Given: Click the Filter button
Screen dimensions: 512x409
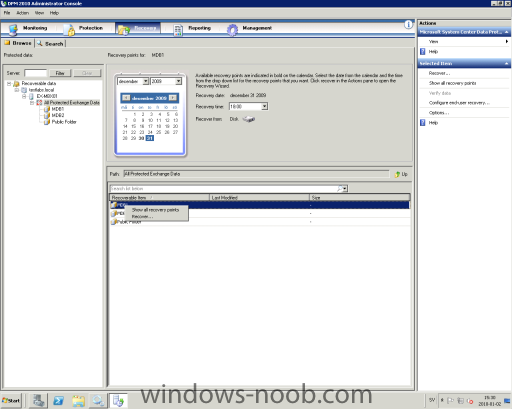Looking at the screenshot, I should pyautogui.click(x=60, y=73).
